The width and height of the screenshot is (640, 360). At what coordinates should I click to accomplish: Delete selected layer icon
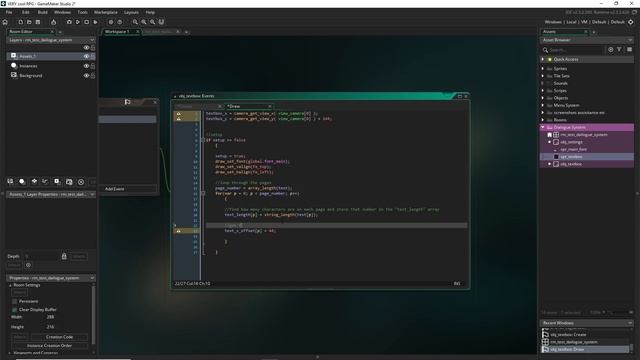81,182
